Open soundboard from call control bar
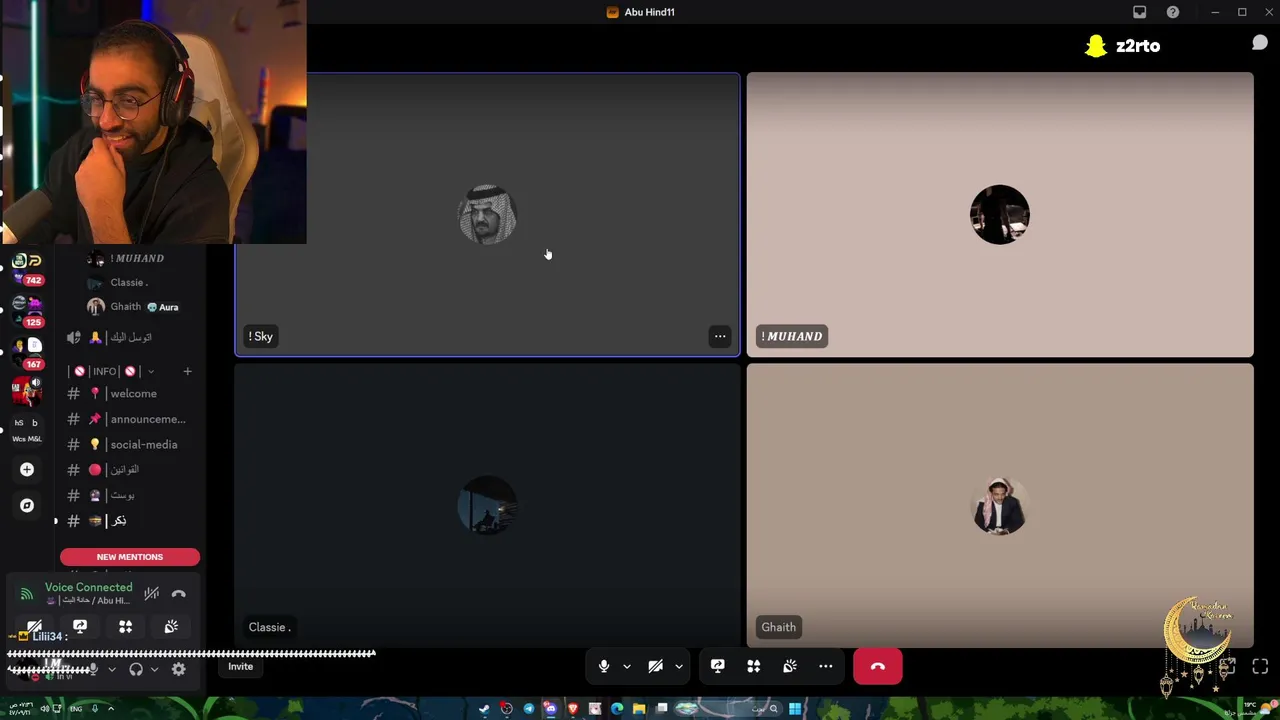 790,667
